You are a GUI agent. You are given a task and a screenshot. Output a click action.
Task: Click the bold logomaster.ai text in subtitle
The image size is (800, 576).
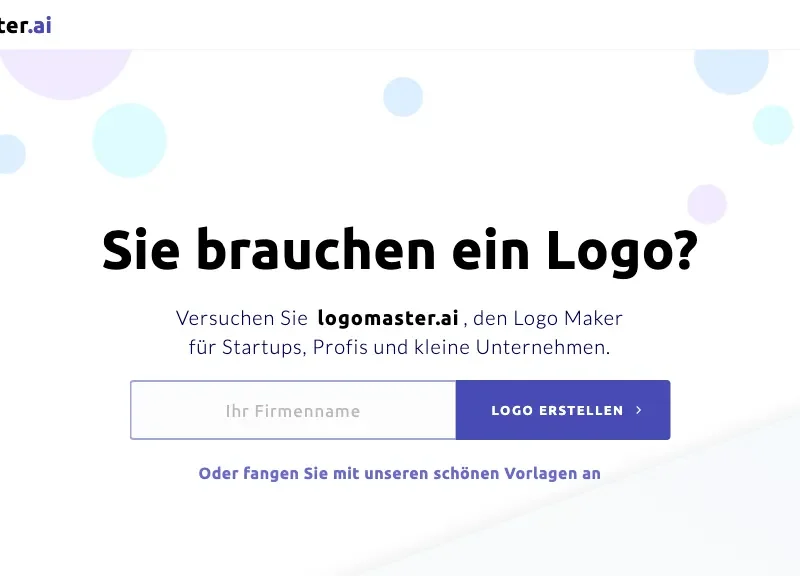pyautogui.click(x=388, y=318)
